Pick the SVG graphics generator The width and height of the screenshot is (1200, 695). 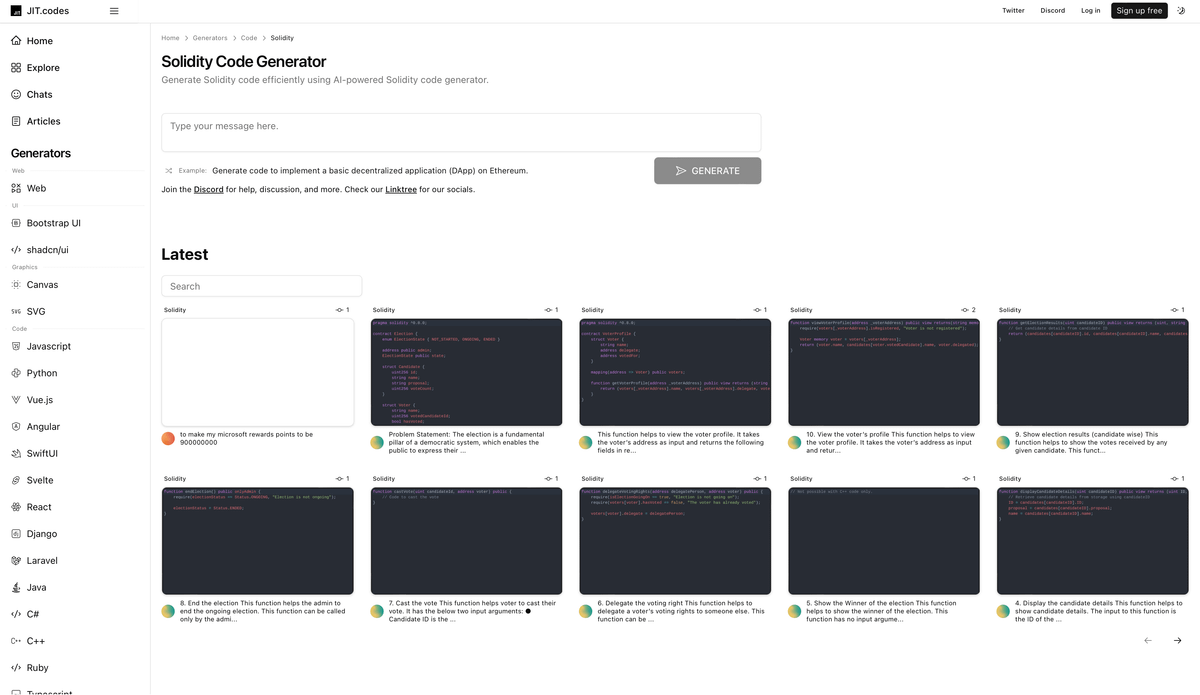point(35,312)
